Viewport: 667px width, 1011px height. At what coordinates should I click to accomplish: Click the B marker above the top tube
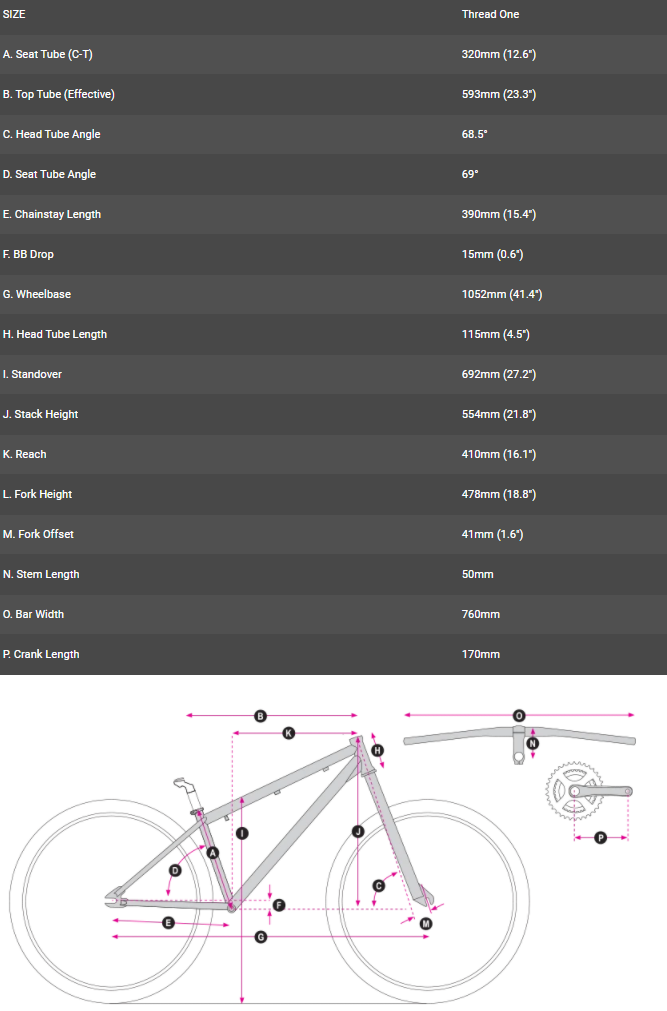[x=260, y=715]
